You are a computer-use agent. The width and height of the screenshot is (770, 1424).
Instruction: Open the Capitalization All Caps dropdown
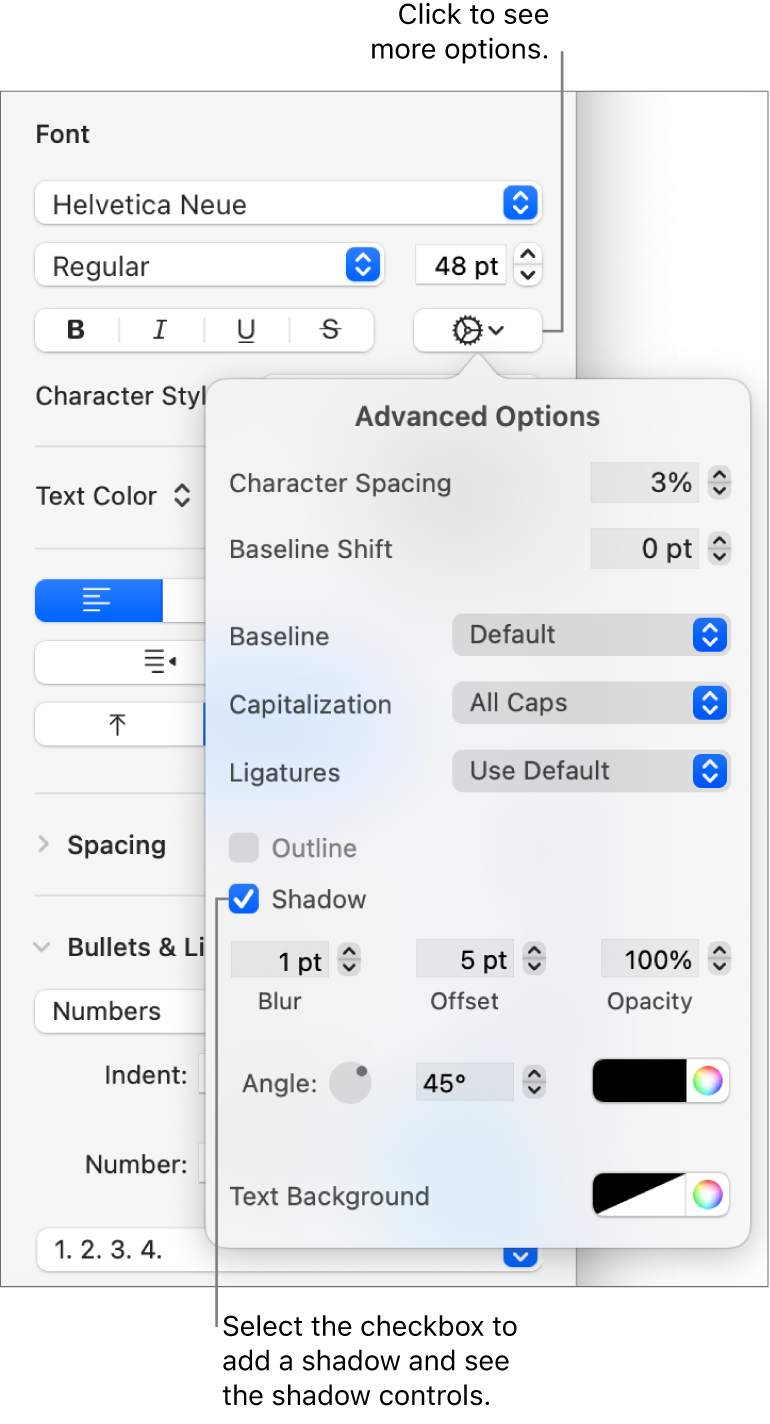[590, 703]
